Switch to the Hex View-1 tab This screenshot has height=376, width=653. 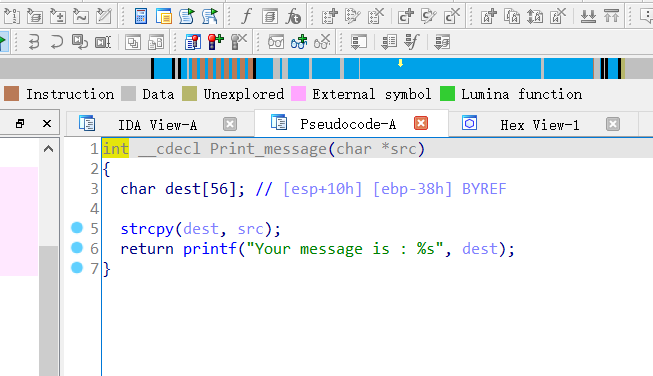click(540, 125)
